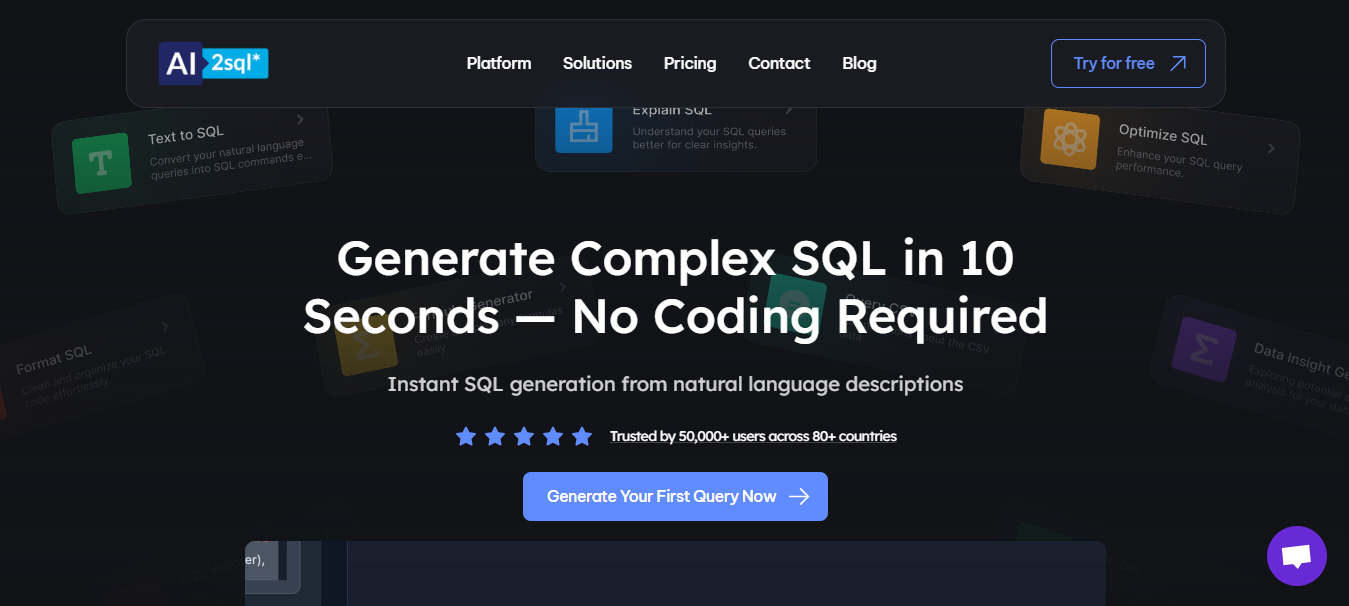
Task: Click Explain SQL description text
Action: click(709, 138)
